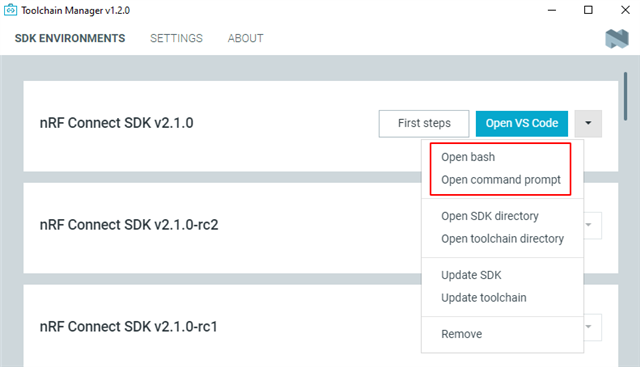Click the vertical scrollbar thumb
The image size is (640, 367).
pyautogui.click(x=625, y=96)
